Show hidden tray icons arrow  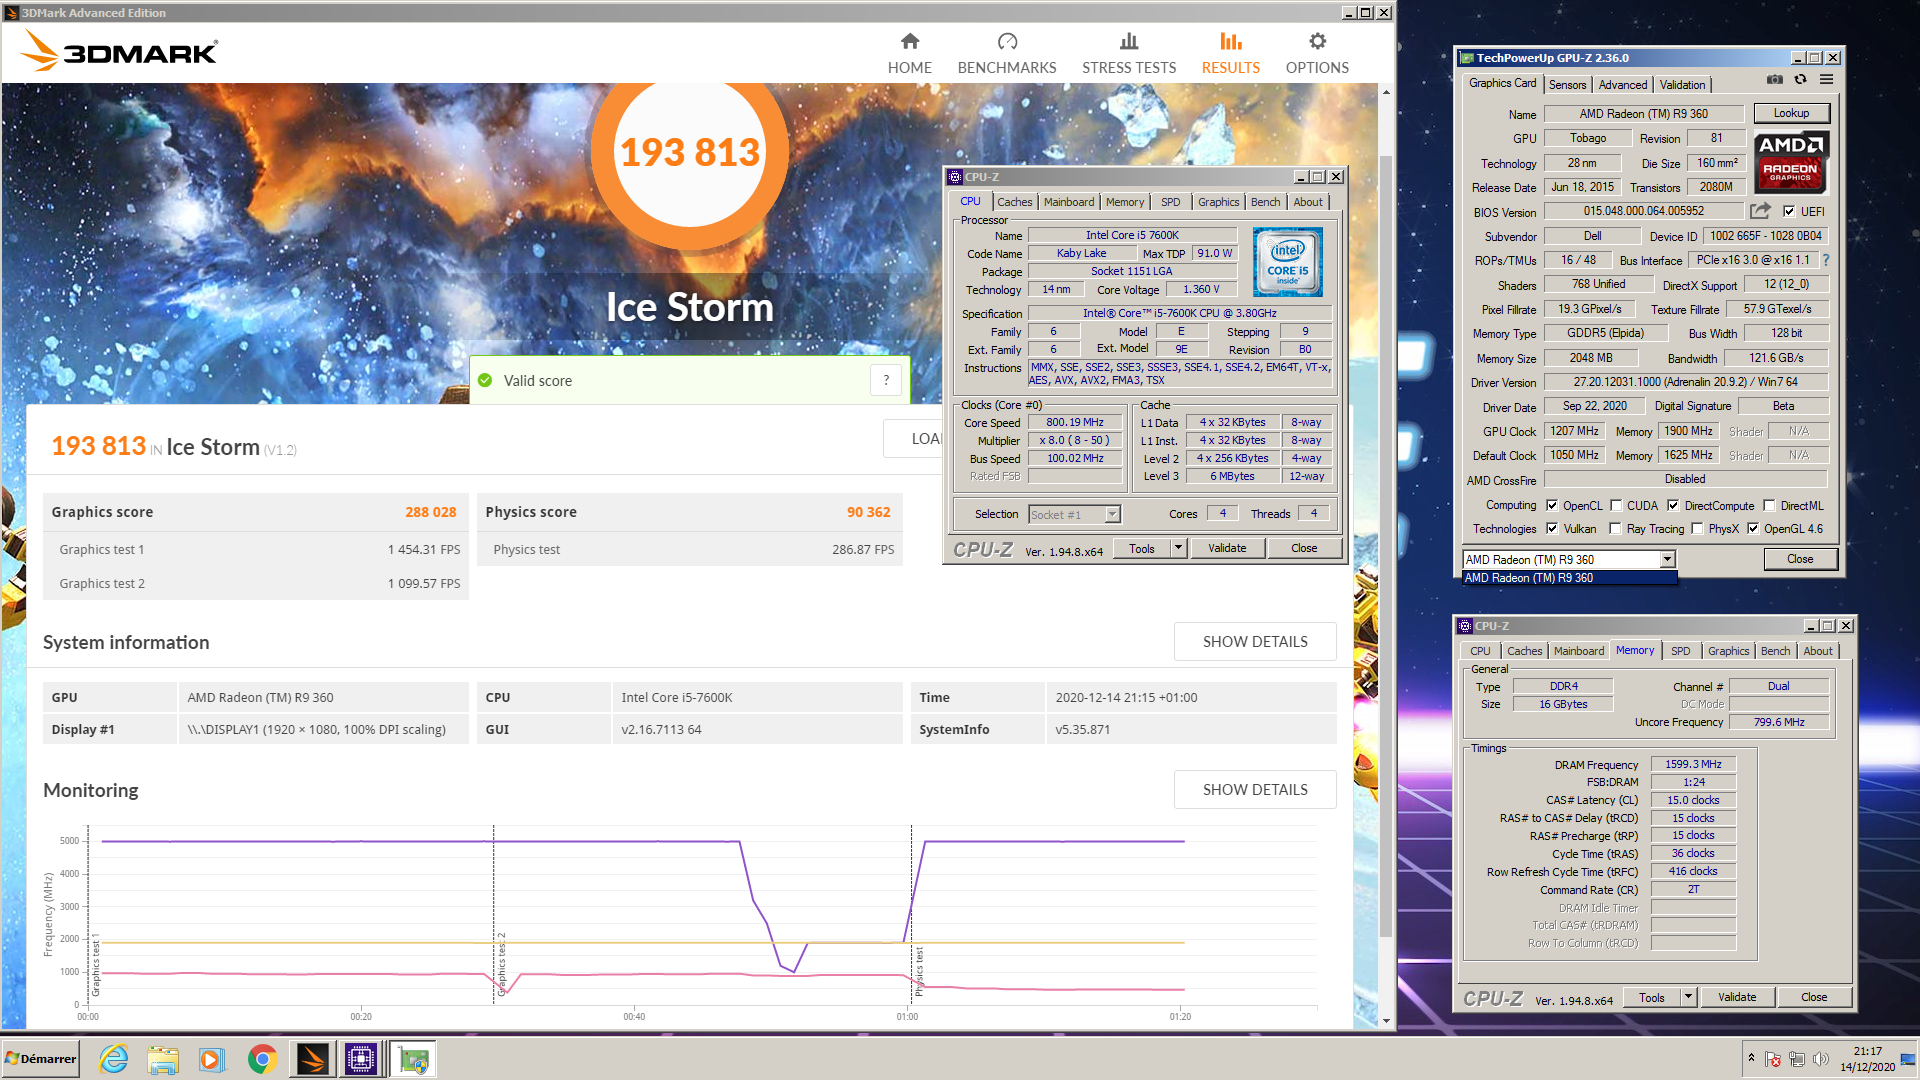click(x=1751, y=1057)
